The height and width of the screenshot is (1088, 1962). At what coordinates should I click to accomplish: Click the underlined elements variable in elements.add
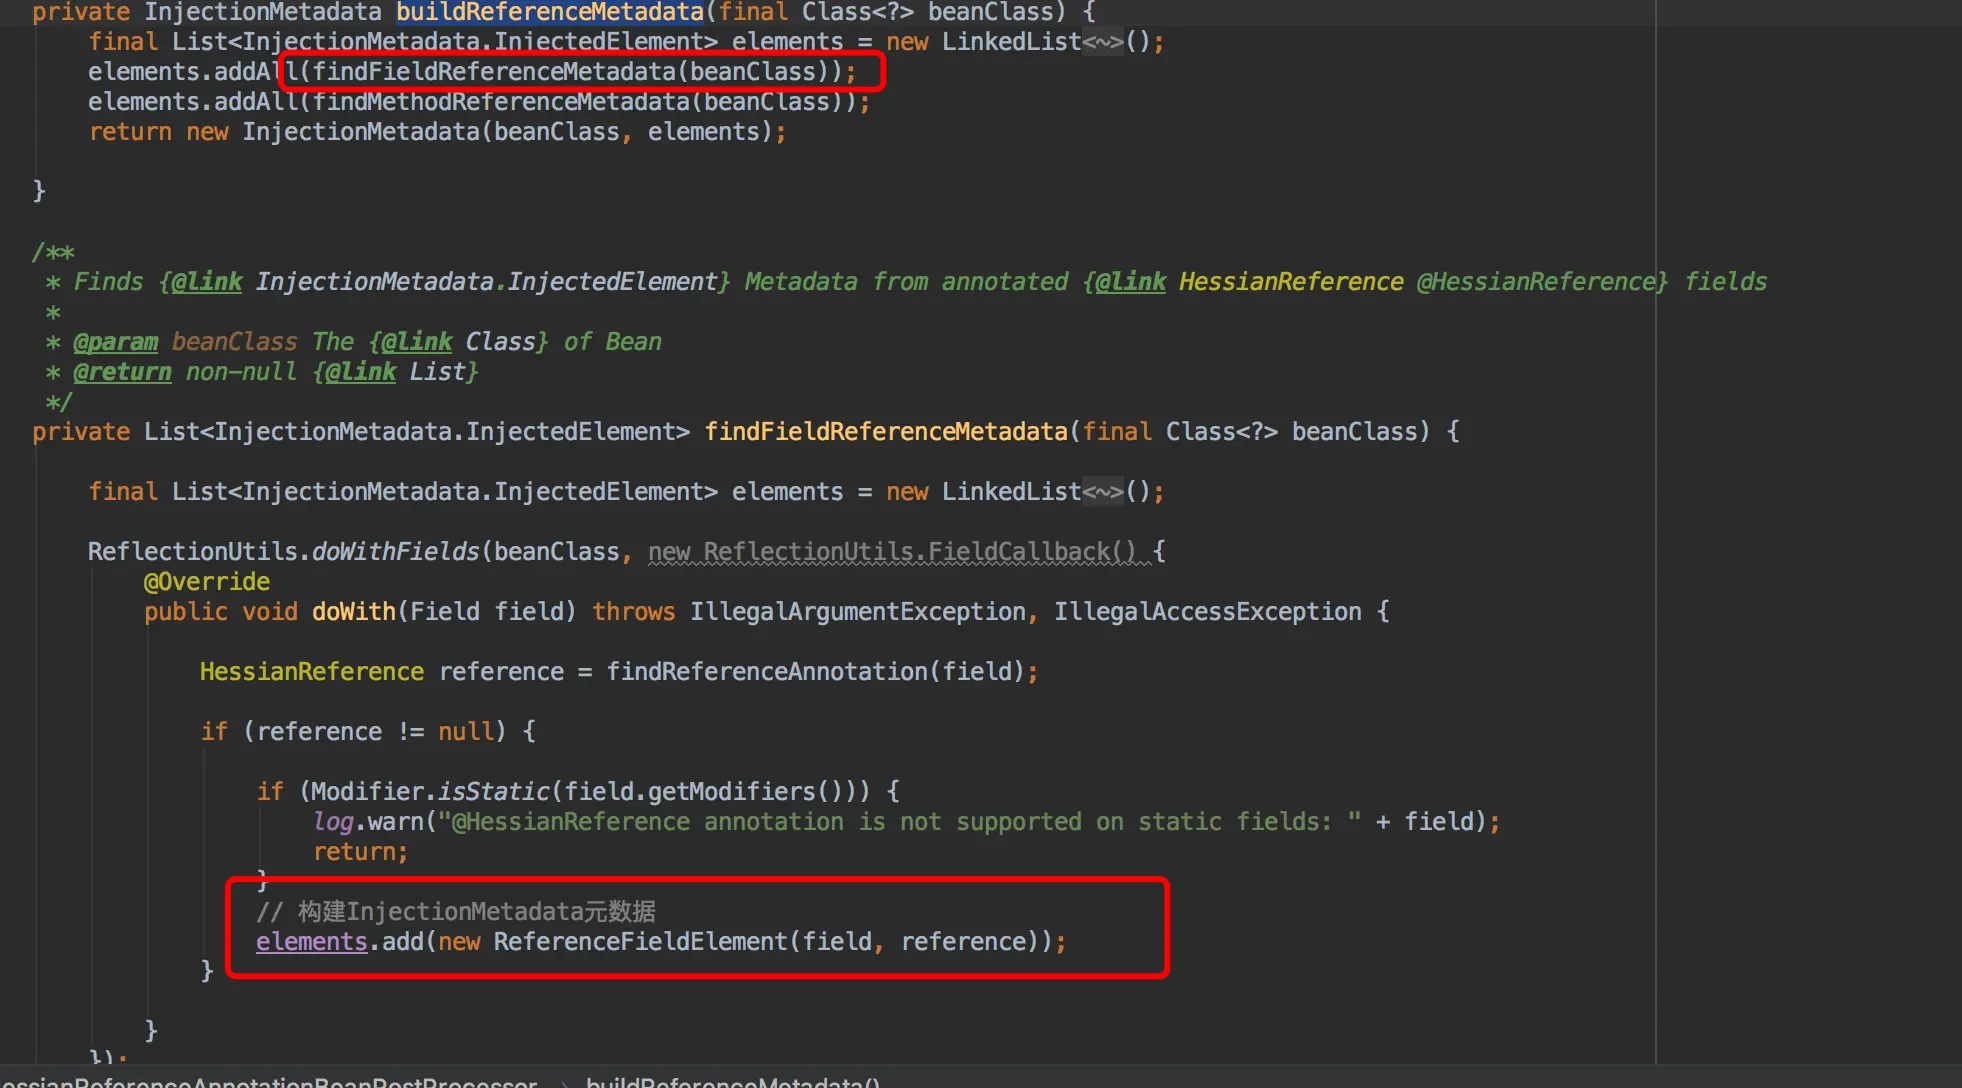tap(311, 942)
